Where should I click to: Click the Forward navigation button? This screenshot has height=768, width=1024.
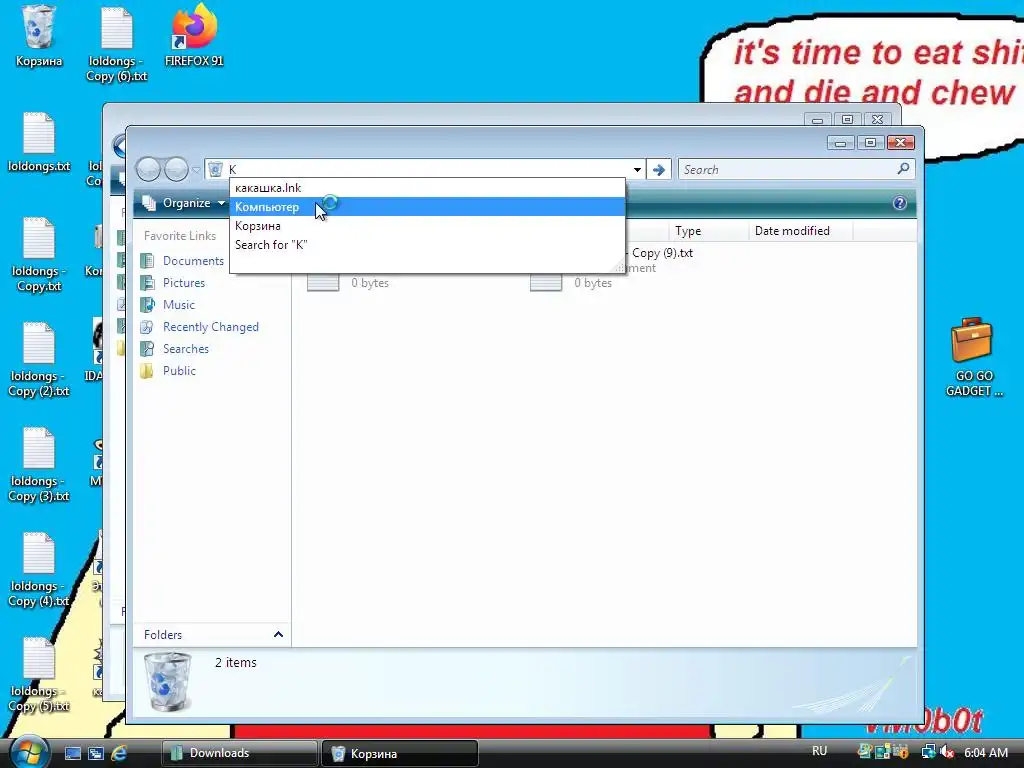176,170
